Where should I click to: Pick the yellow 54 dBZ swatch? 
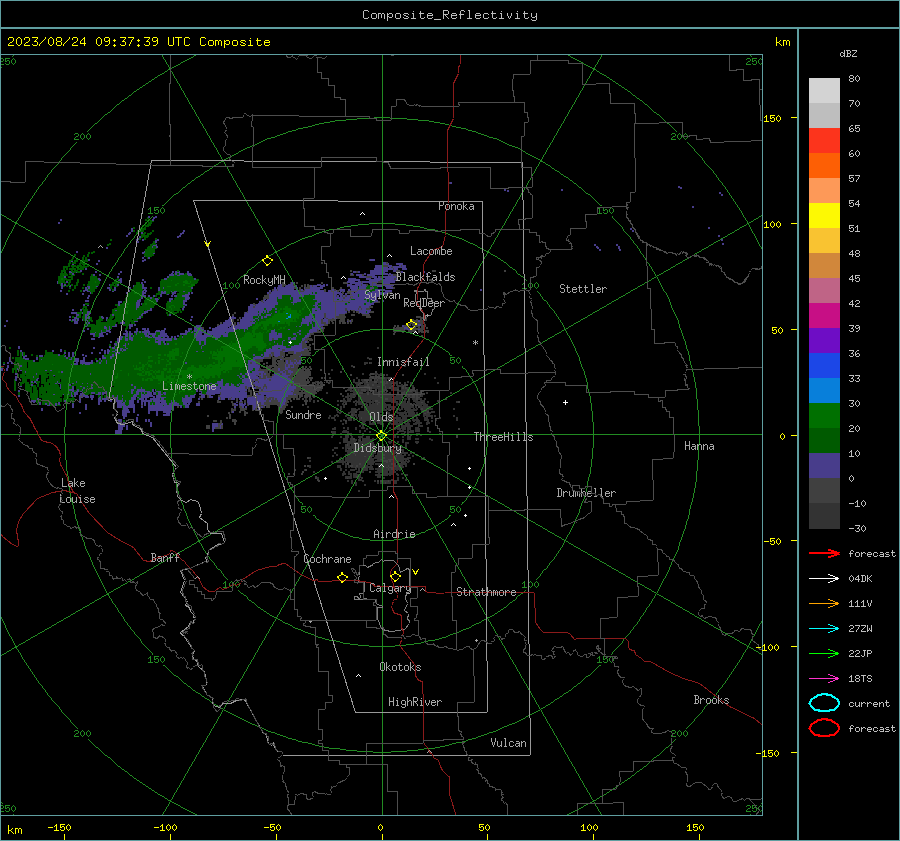[824, 216]
